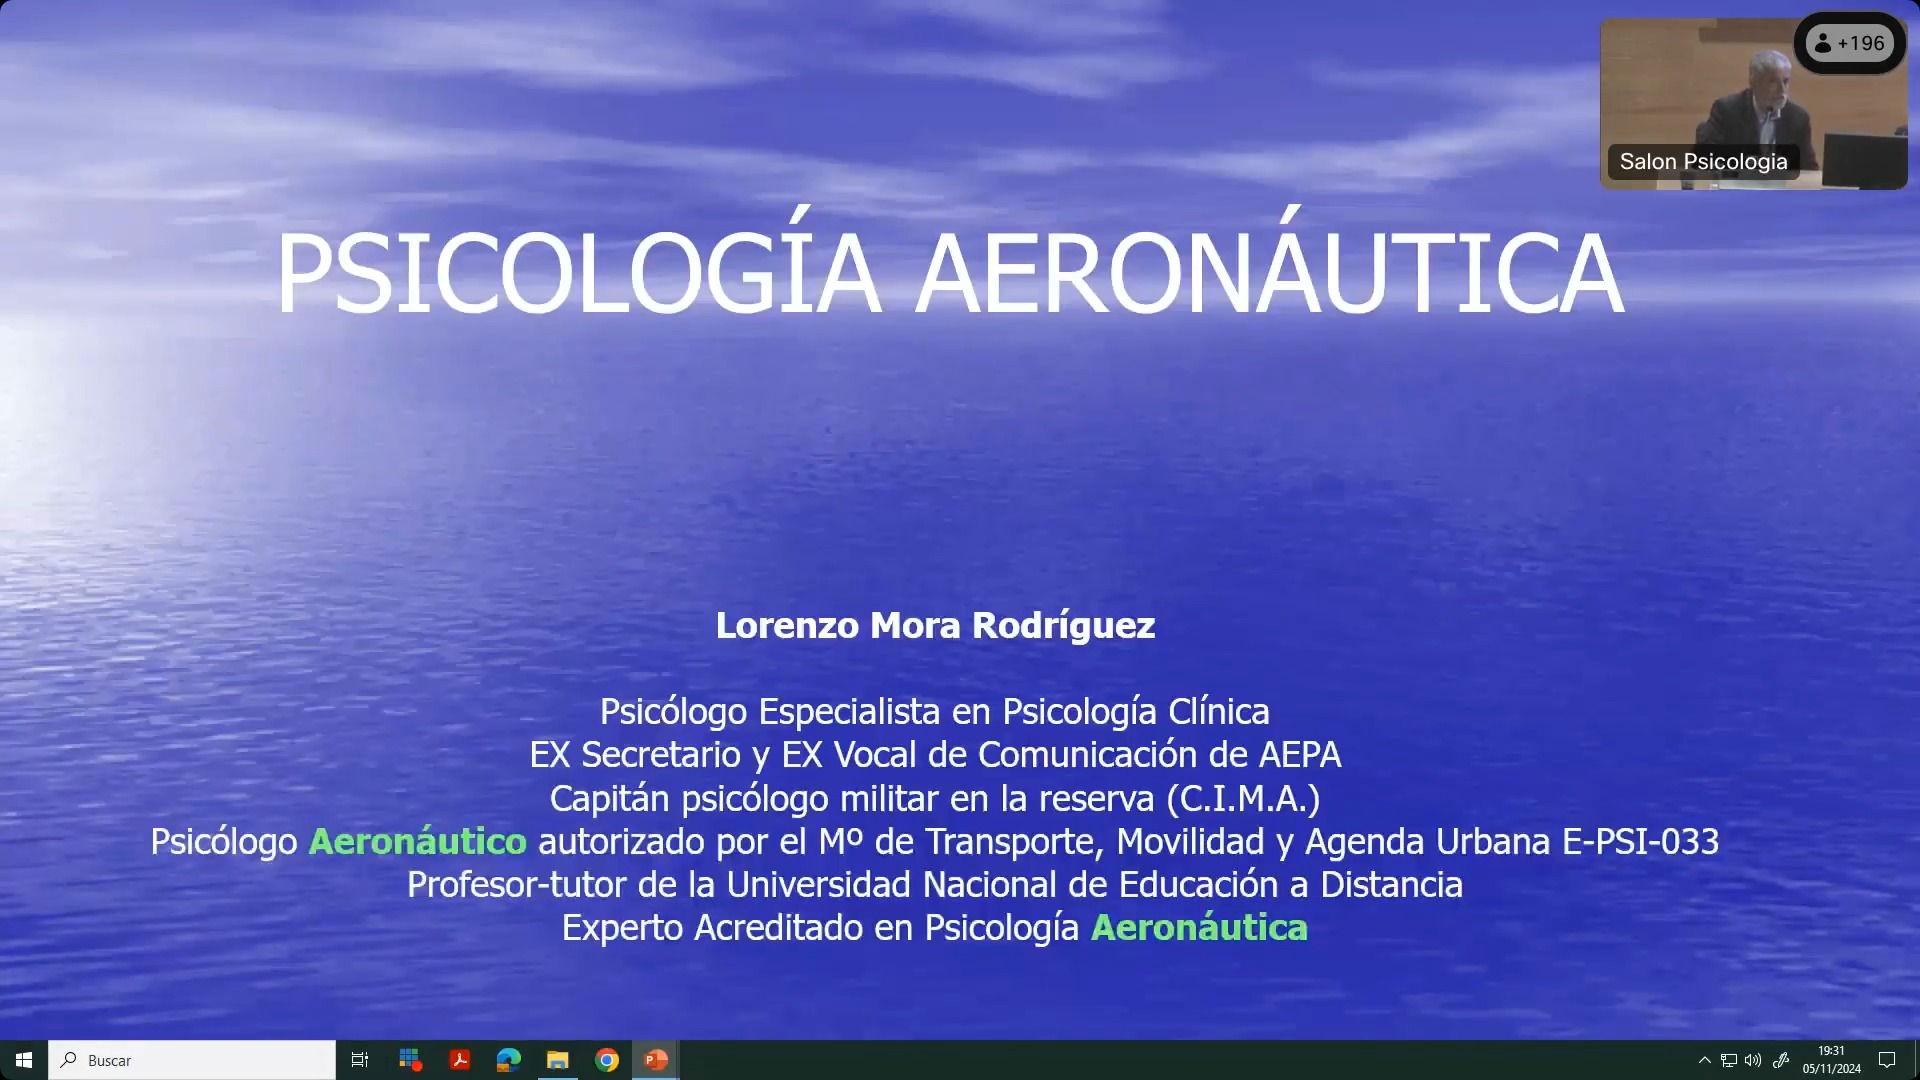The height and width of the screenshot is (1080, 1920).
Task: Click the Experto Acreditado en Psicología text
Action: tap(820, 928)
